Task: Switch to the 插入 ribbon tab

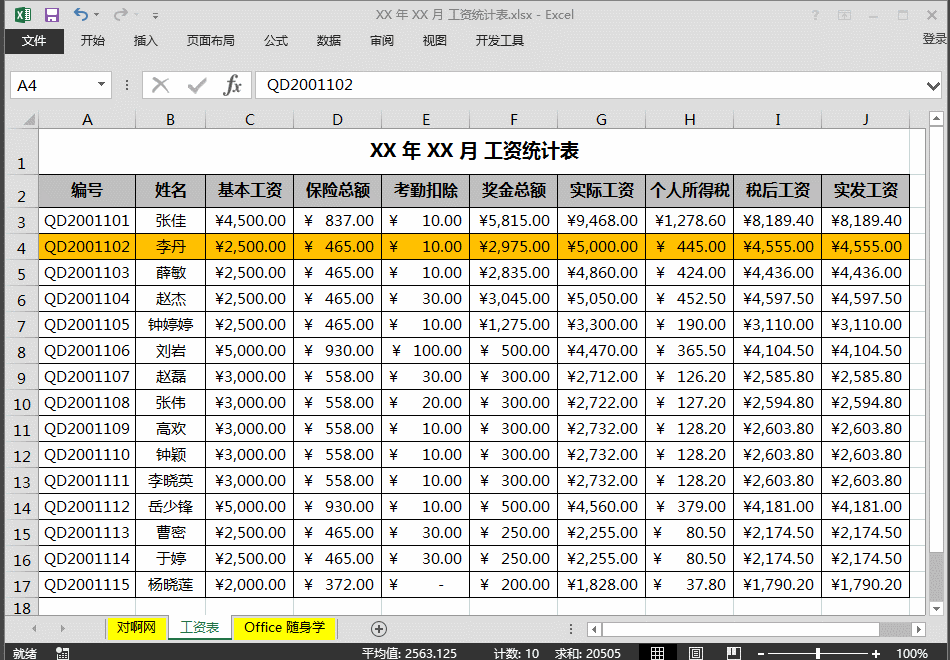Action: pyautogui.click(x=145, y=41)
